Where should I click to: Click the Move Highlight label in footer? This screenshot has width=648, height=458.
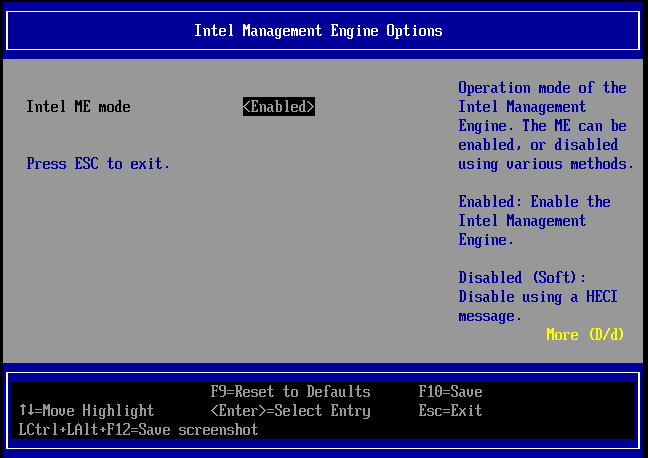[98, 411]
